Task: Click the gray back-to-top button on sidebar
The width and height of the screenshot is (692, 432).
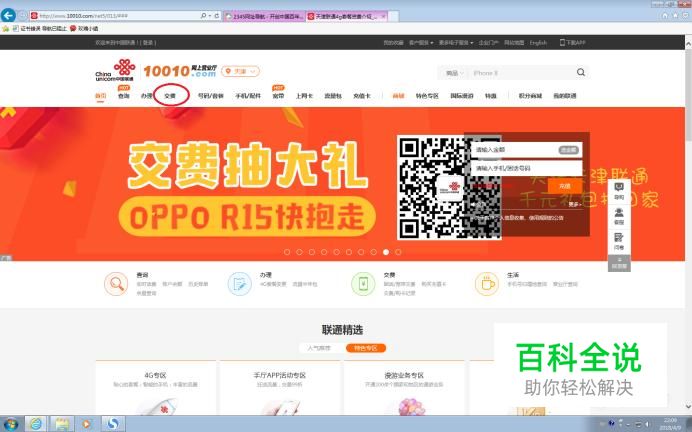Action: pyautogui.click(x=619, y=263)
